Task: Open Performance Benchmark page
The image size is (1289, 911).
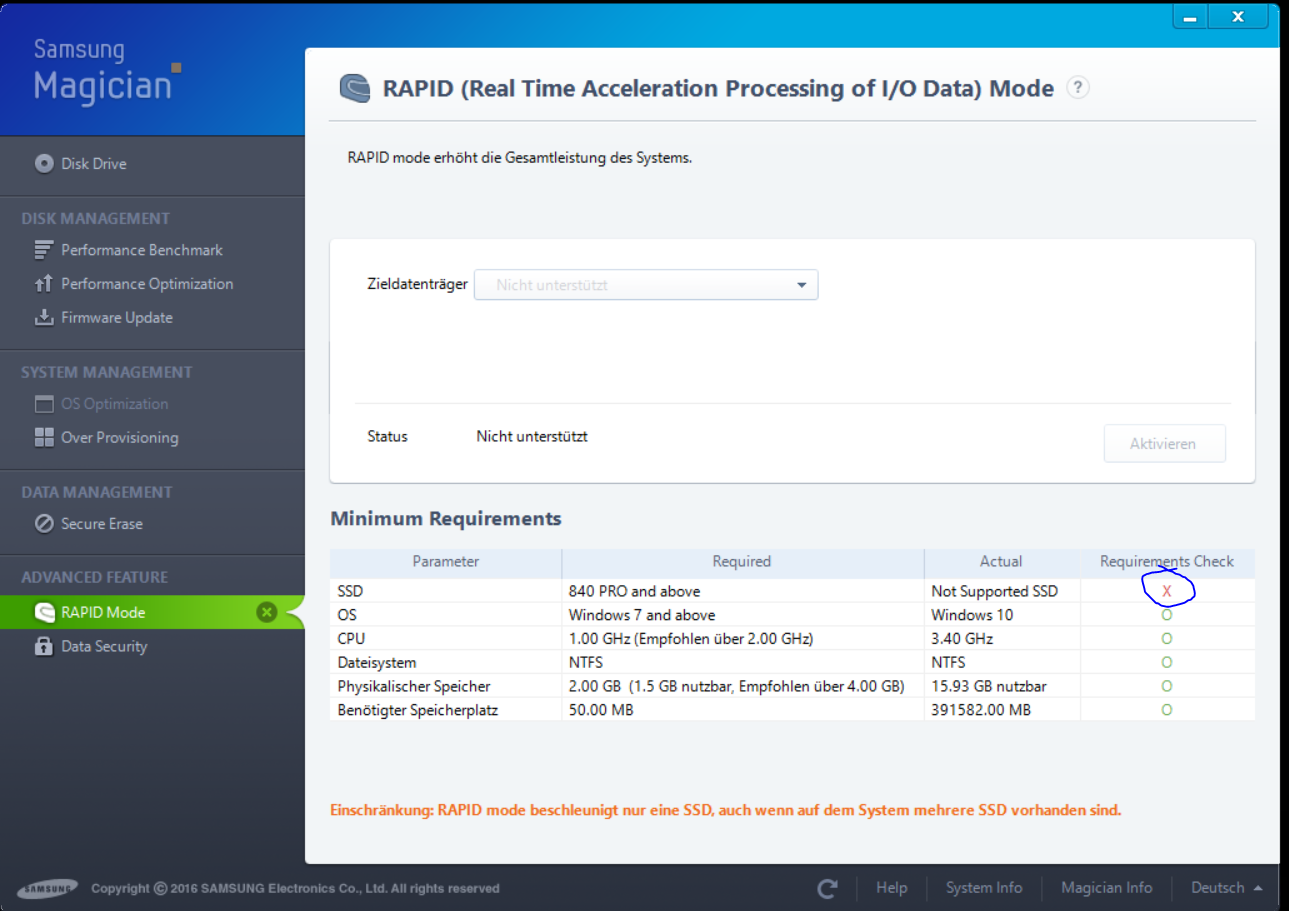Action: (x=141, y=250)
